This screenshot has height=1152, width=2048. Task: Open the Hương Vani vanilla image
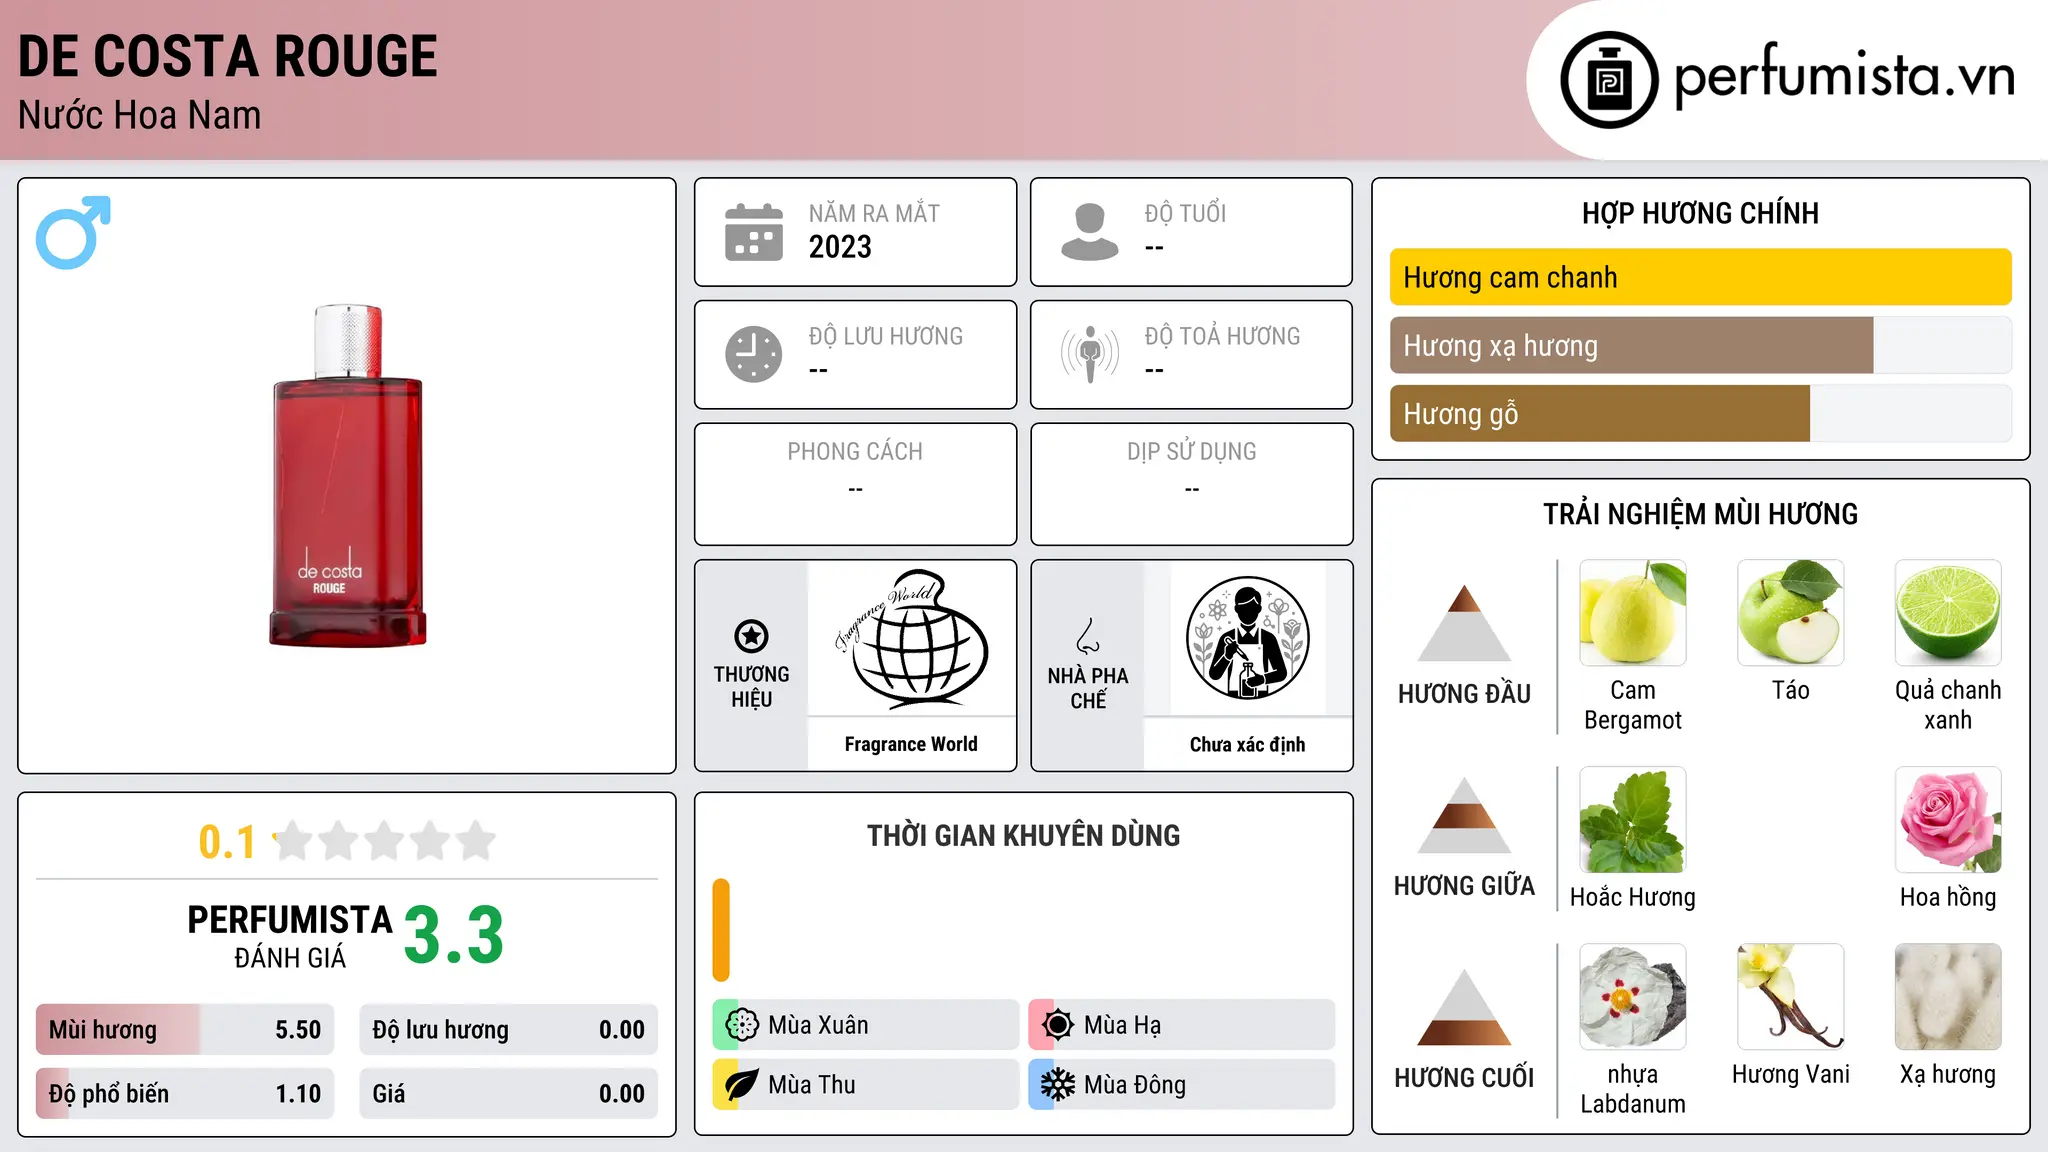pos(1790,997)
